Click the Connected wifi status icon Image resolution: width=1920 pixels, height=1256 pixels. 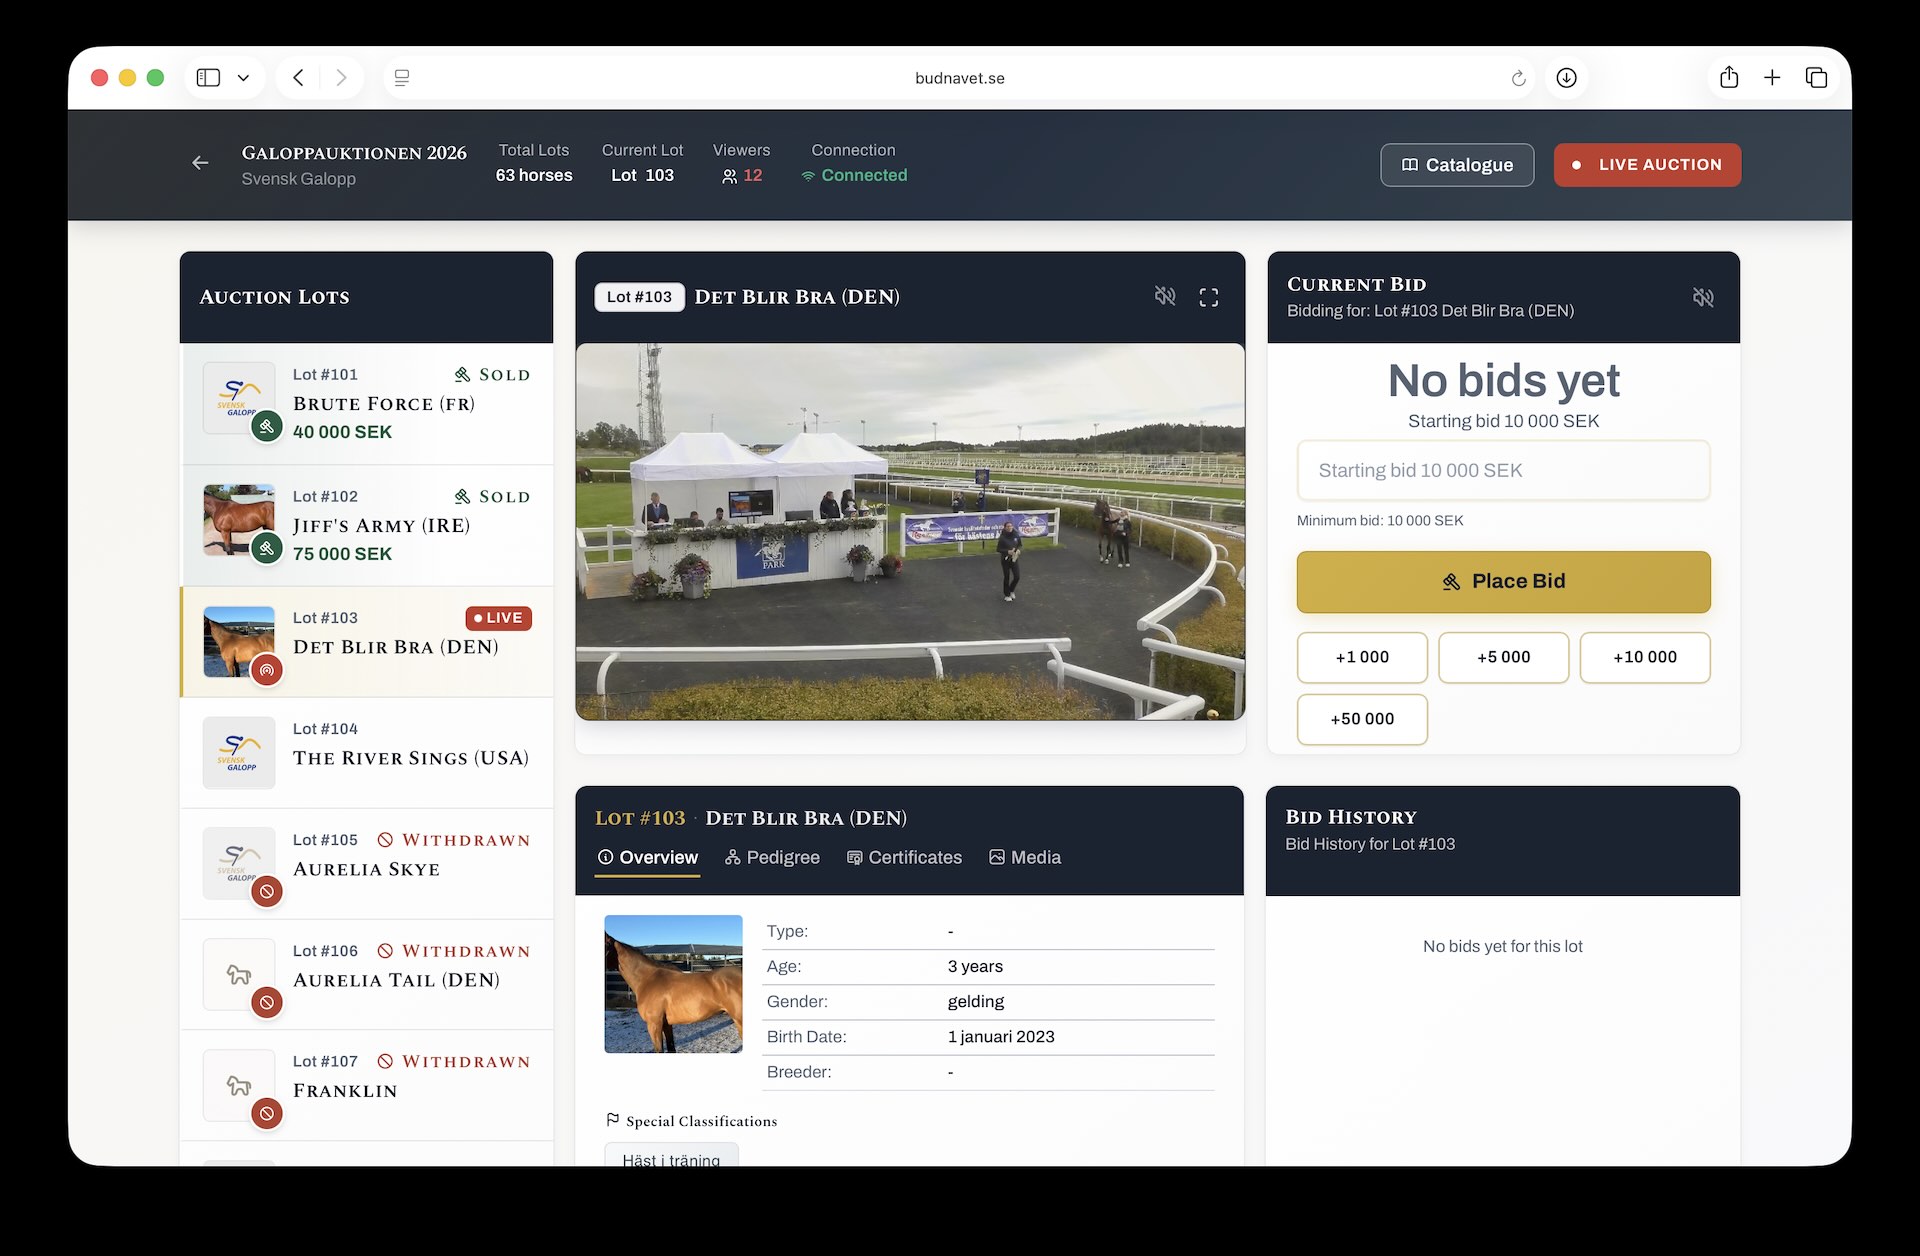tap(808, 176)
